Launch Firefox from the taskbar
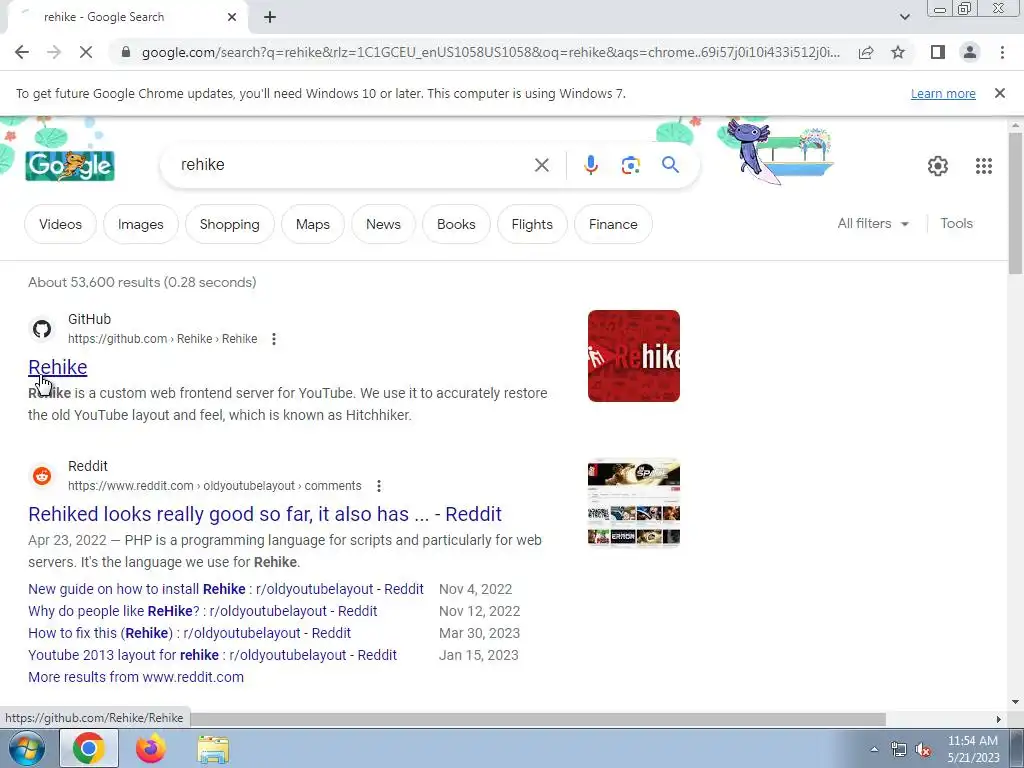The image size is (1024, 768). (x=151, y=748)
